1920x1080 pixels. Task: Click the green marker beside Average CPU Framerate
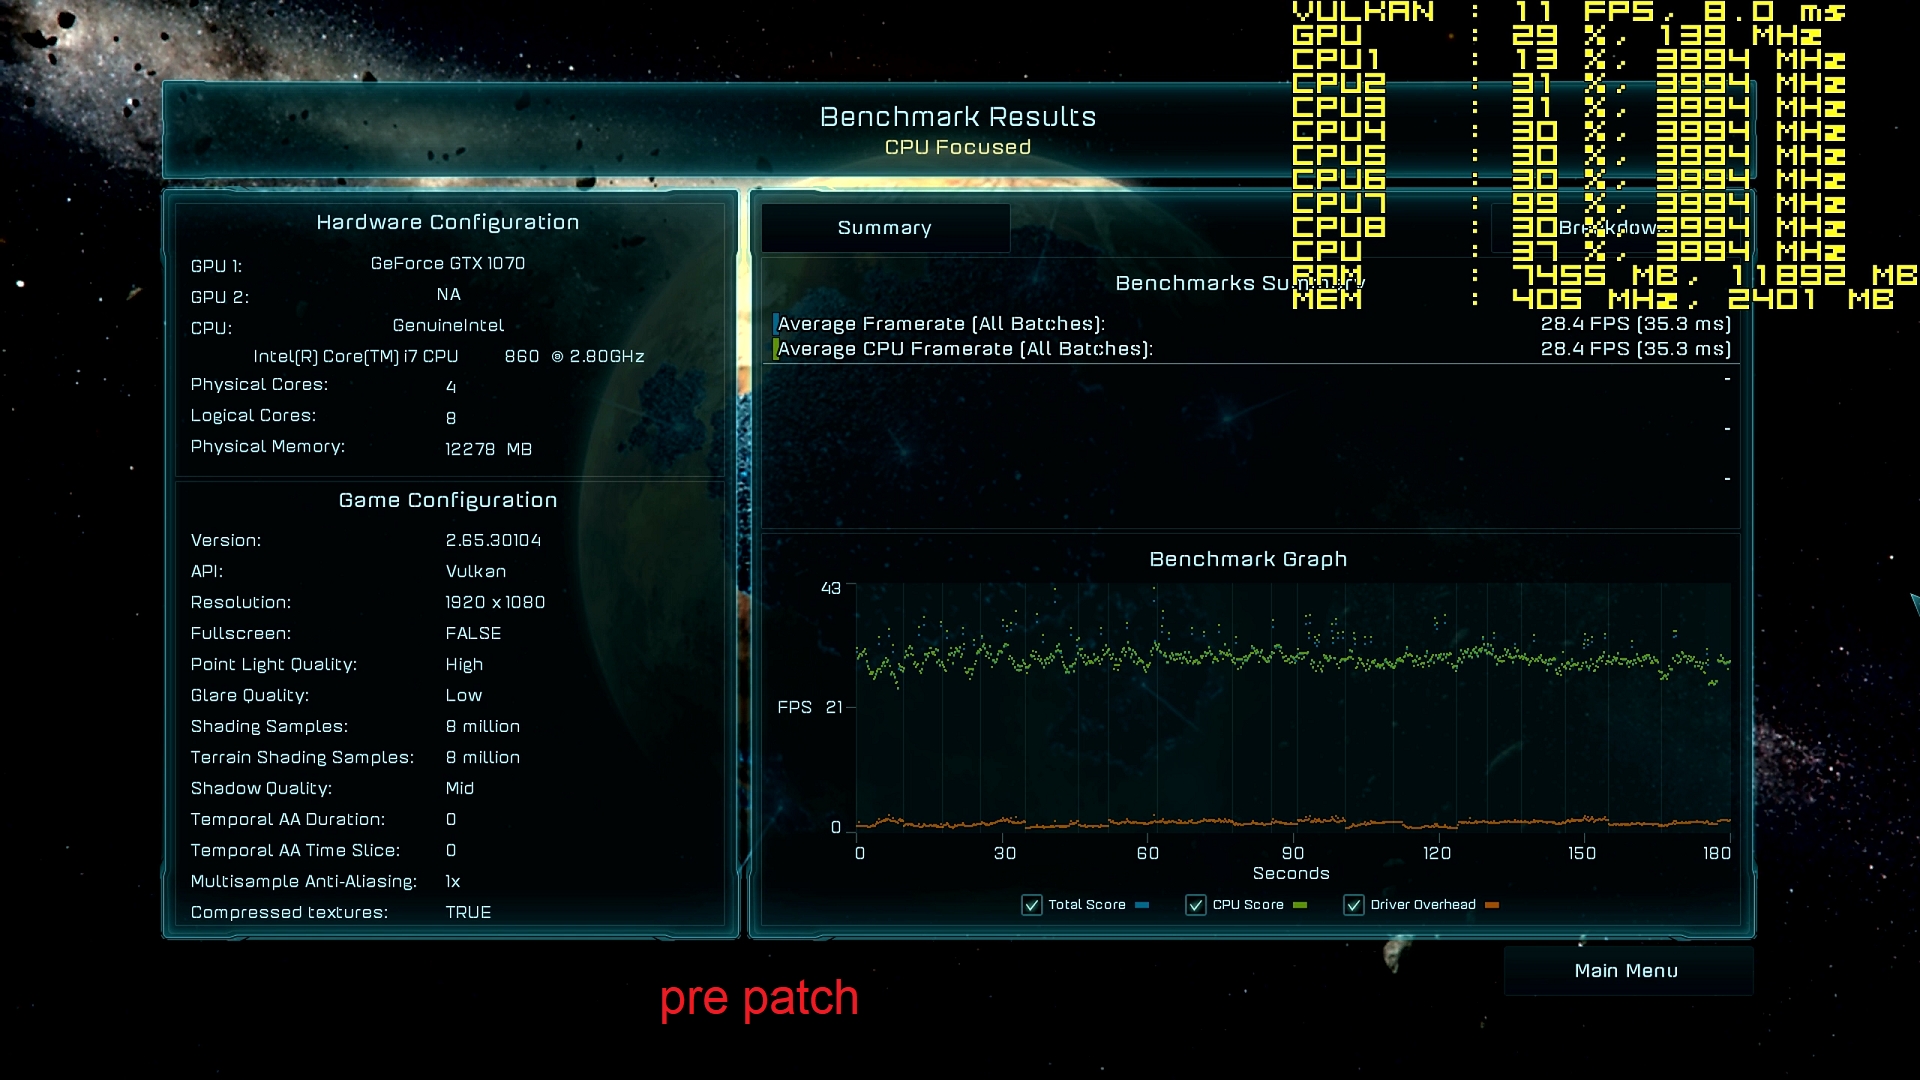tap(775, 349)
